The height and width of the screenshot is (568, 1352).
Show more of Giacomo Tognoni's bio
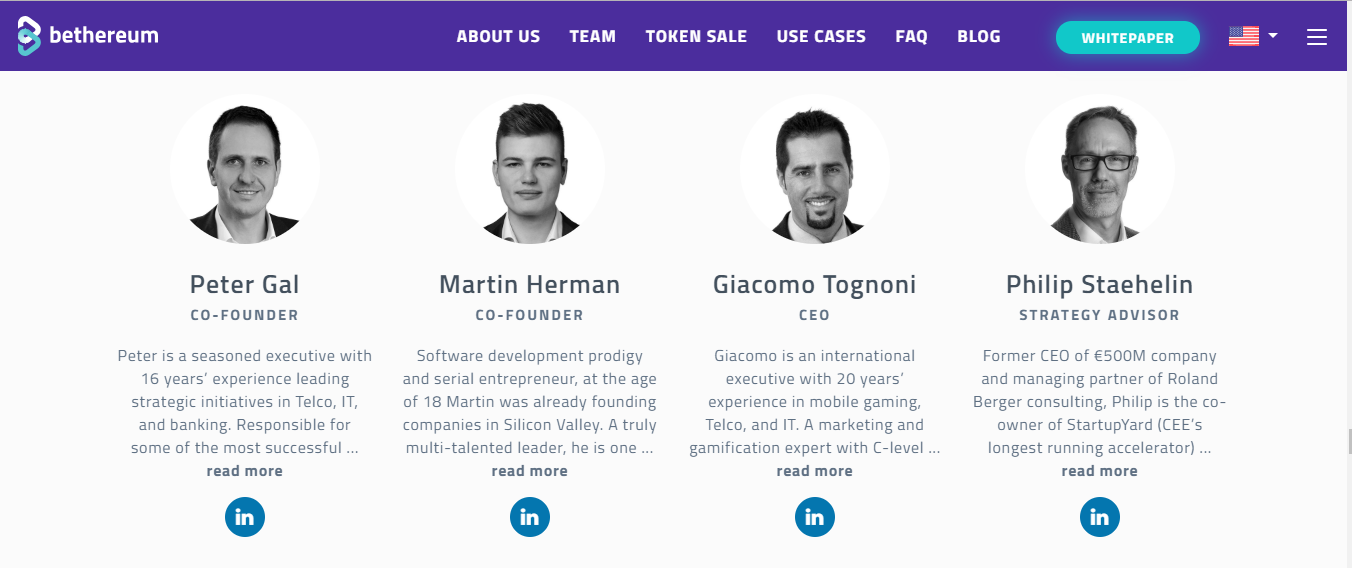point(815,471)
